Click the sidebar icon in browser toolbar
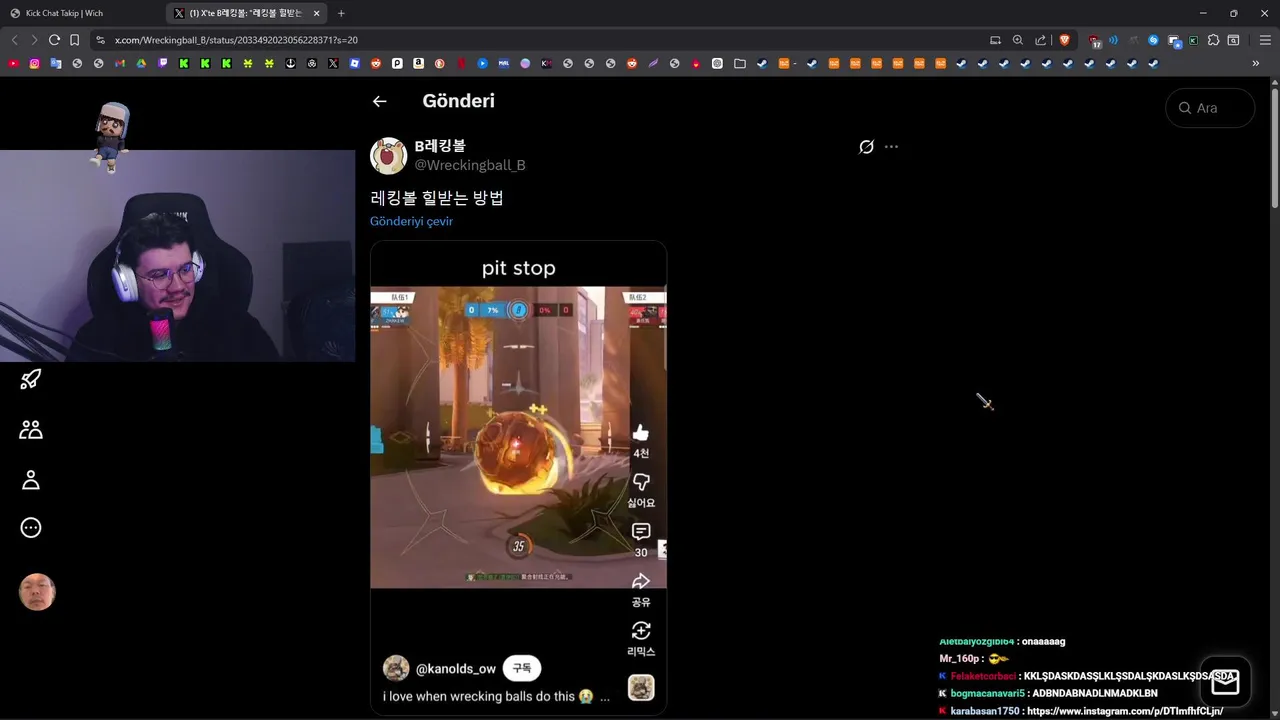This screenshot has width=1280, height=720. pyautogui.click(x=1233, y=40)
